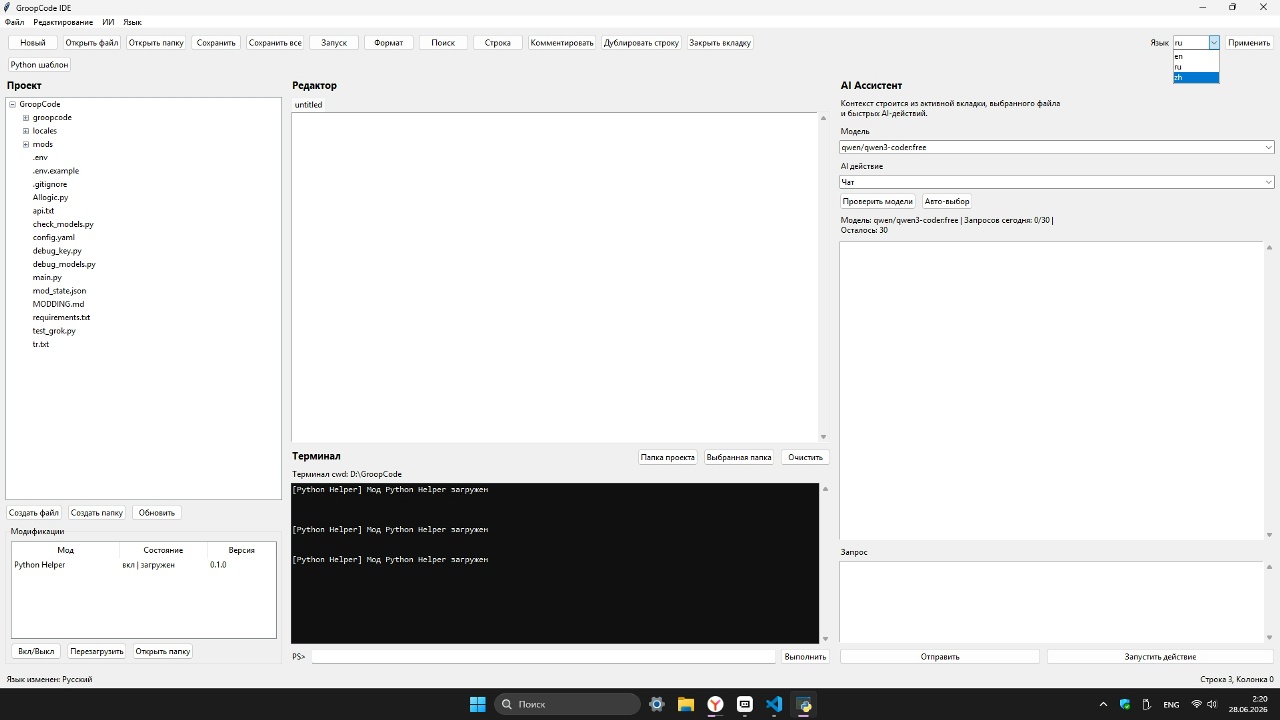The height and width of the screenshot is (720, 1280).
Task: Click the Windows Security shield tray icon
Action: pos(1125,704)
